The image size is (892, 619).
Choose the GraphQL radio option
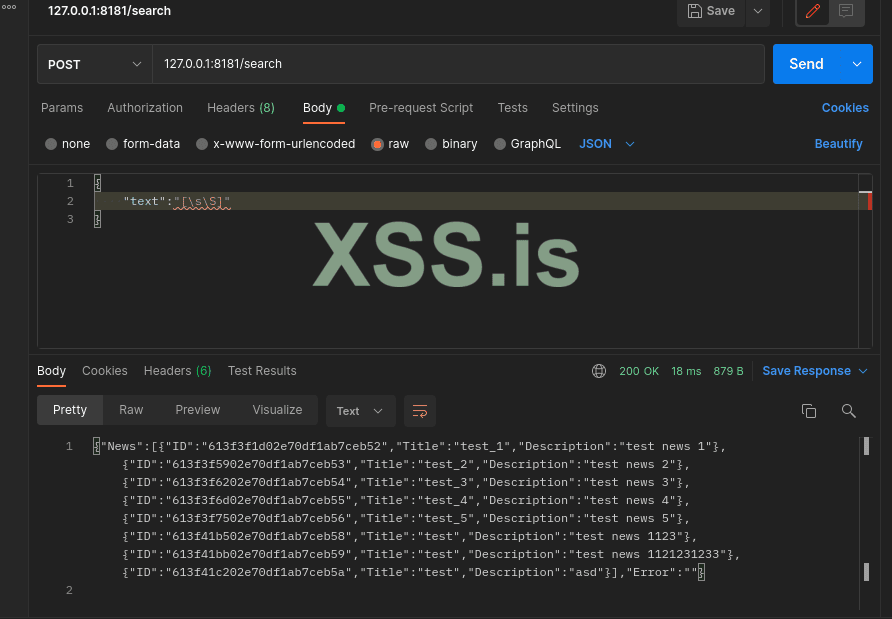500,144
